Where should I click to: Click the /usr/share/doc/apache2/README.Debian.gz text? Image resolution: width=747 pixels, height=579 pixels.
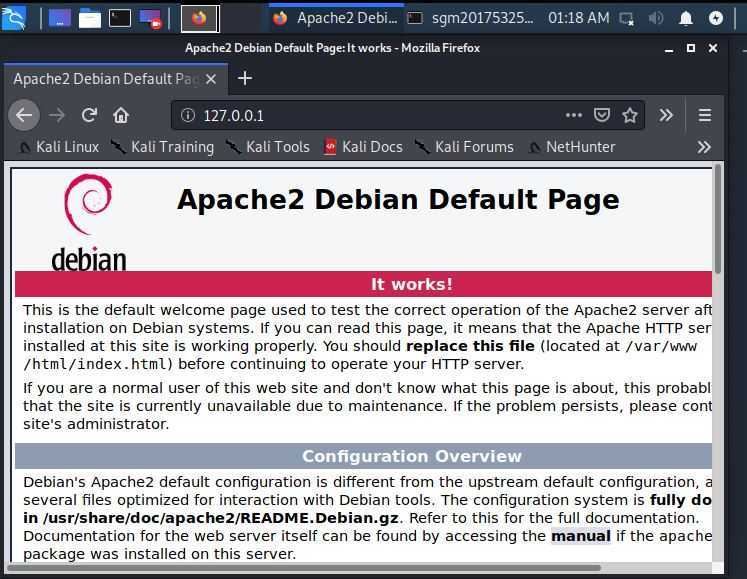pos(221,518)
